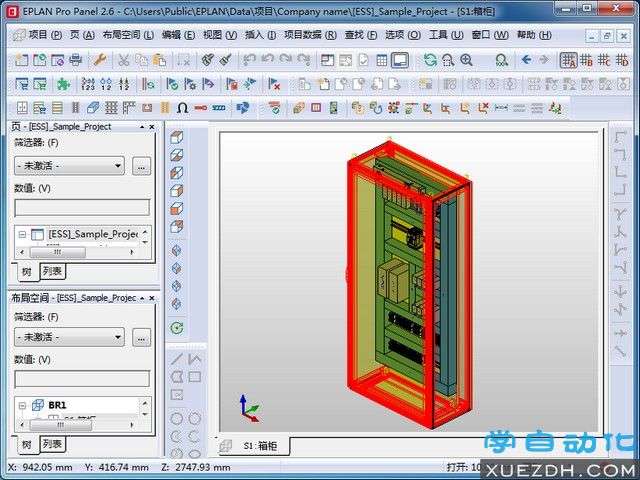Click the zoom window magnifier icon

(x=448, y=60)
